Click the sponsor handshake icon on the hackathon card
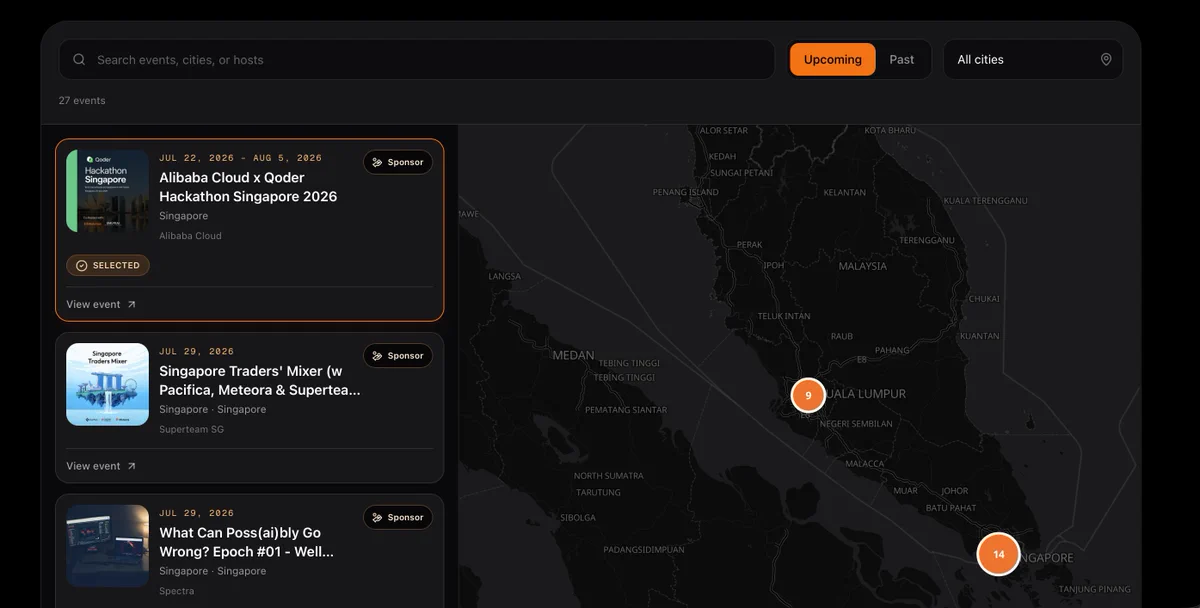This screenshot has height=608, width=1200. click(377, 162)
